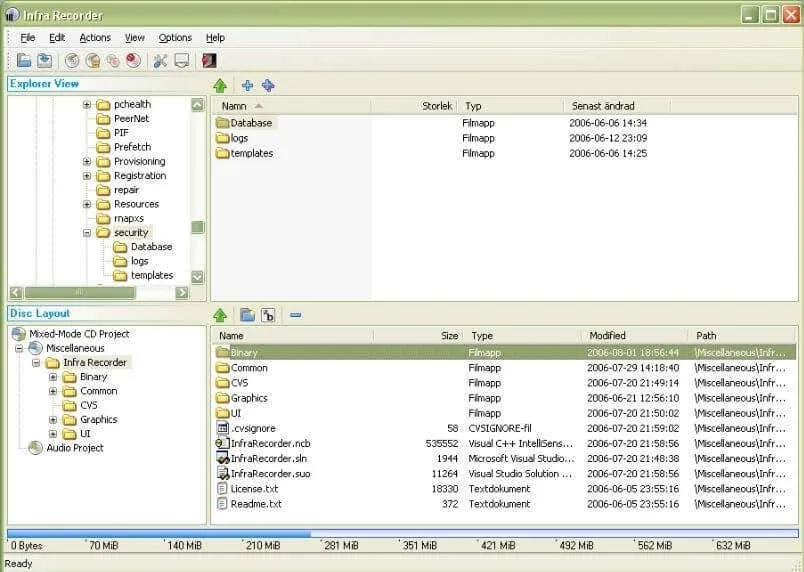Open the Options menu
804x572 pixels.
click(174, 38)
